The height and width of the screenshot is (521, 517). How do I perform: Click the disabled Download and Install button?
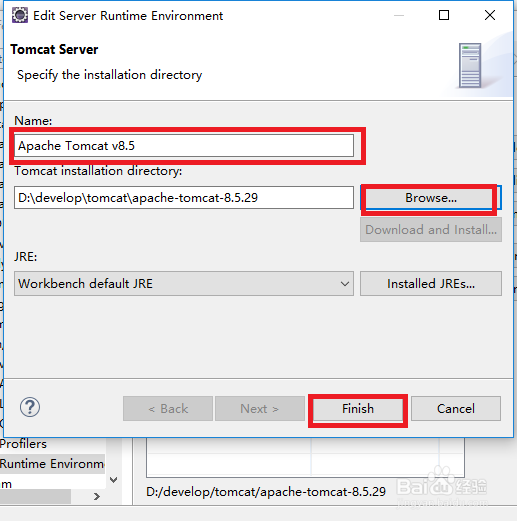click(x=431, y=230)
